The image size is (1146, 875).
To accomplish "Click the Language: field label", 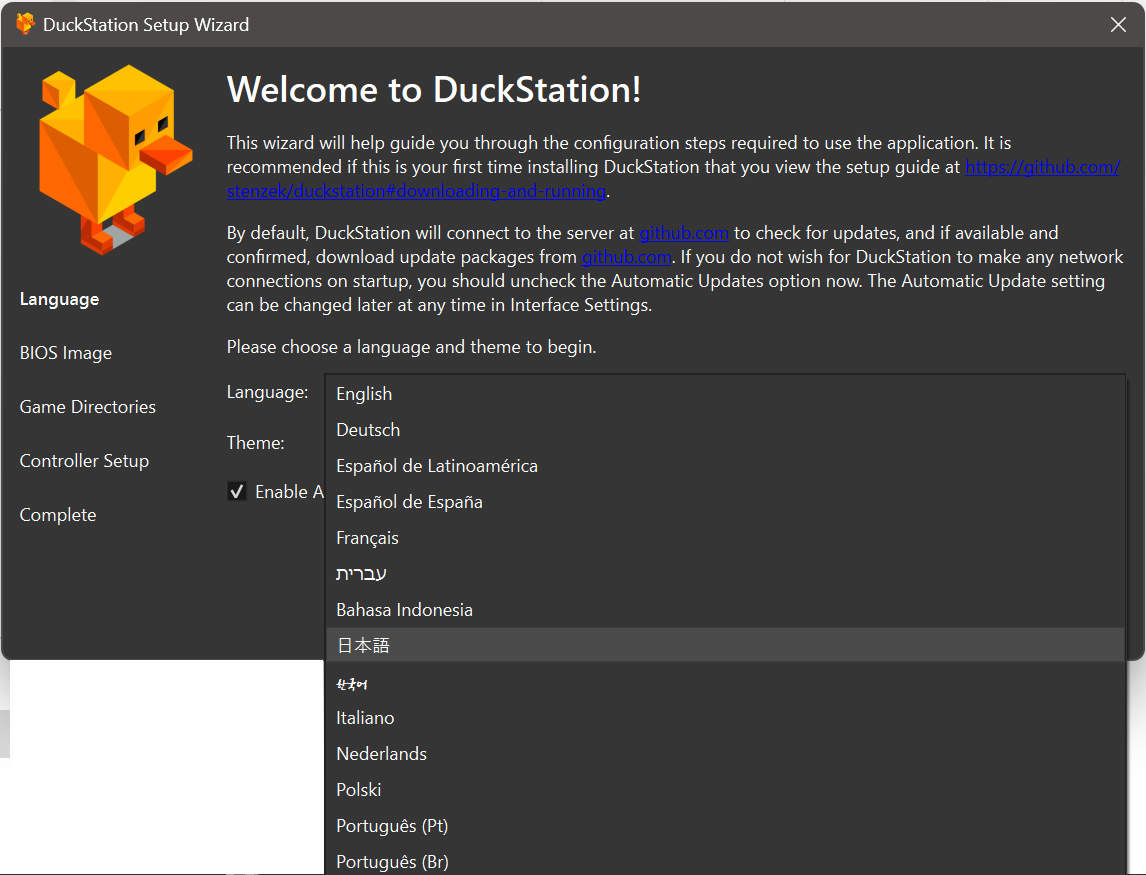I will [x=267, y=393].
